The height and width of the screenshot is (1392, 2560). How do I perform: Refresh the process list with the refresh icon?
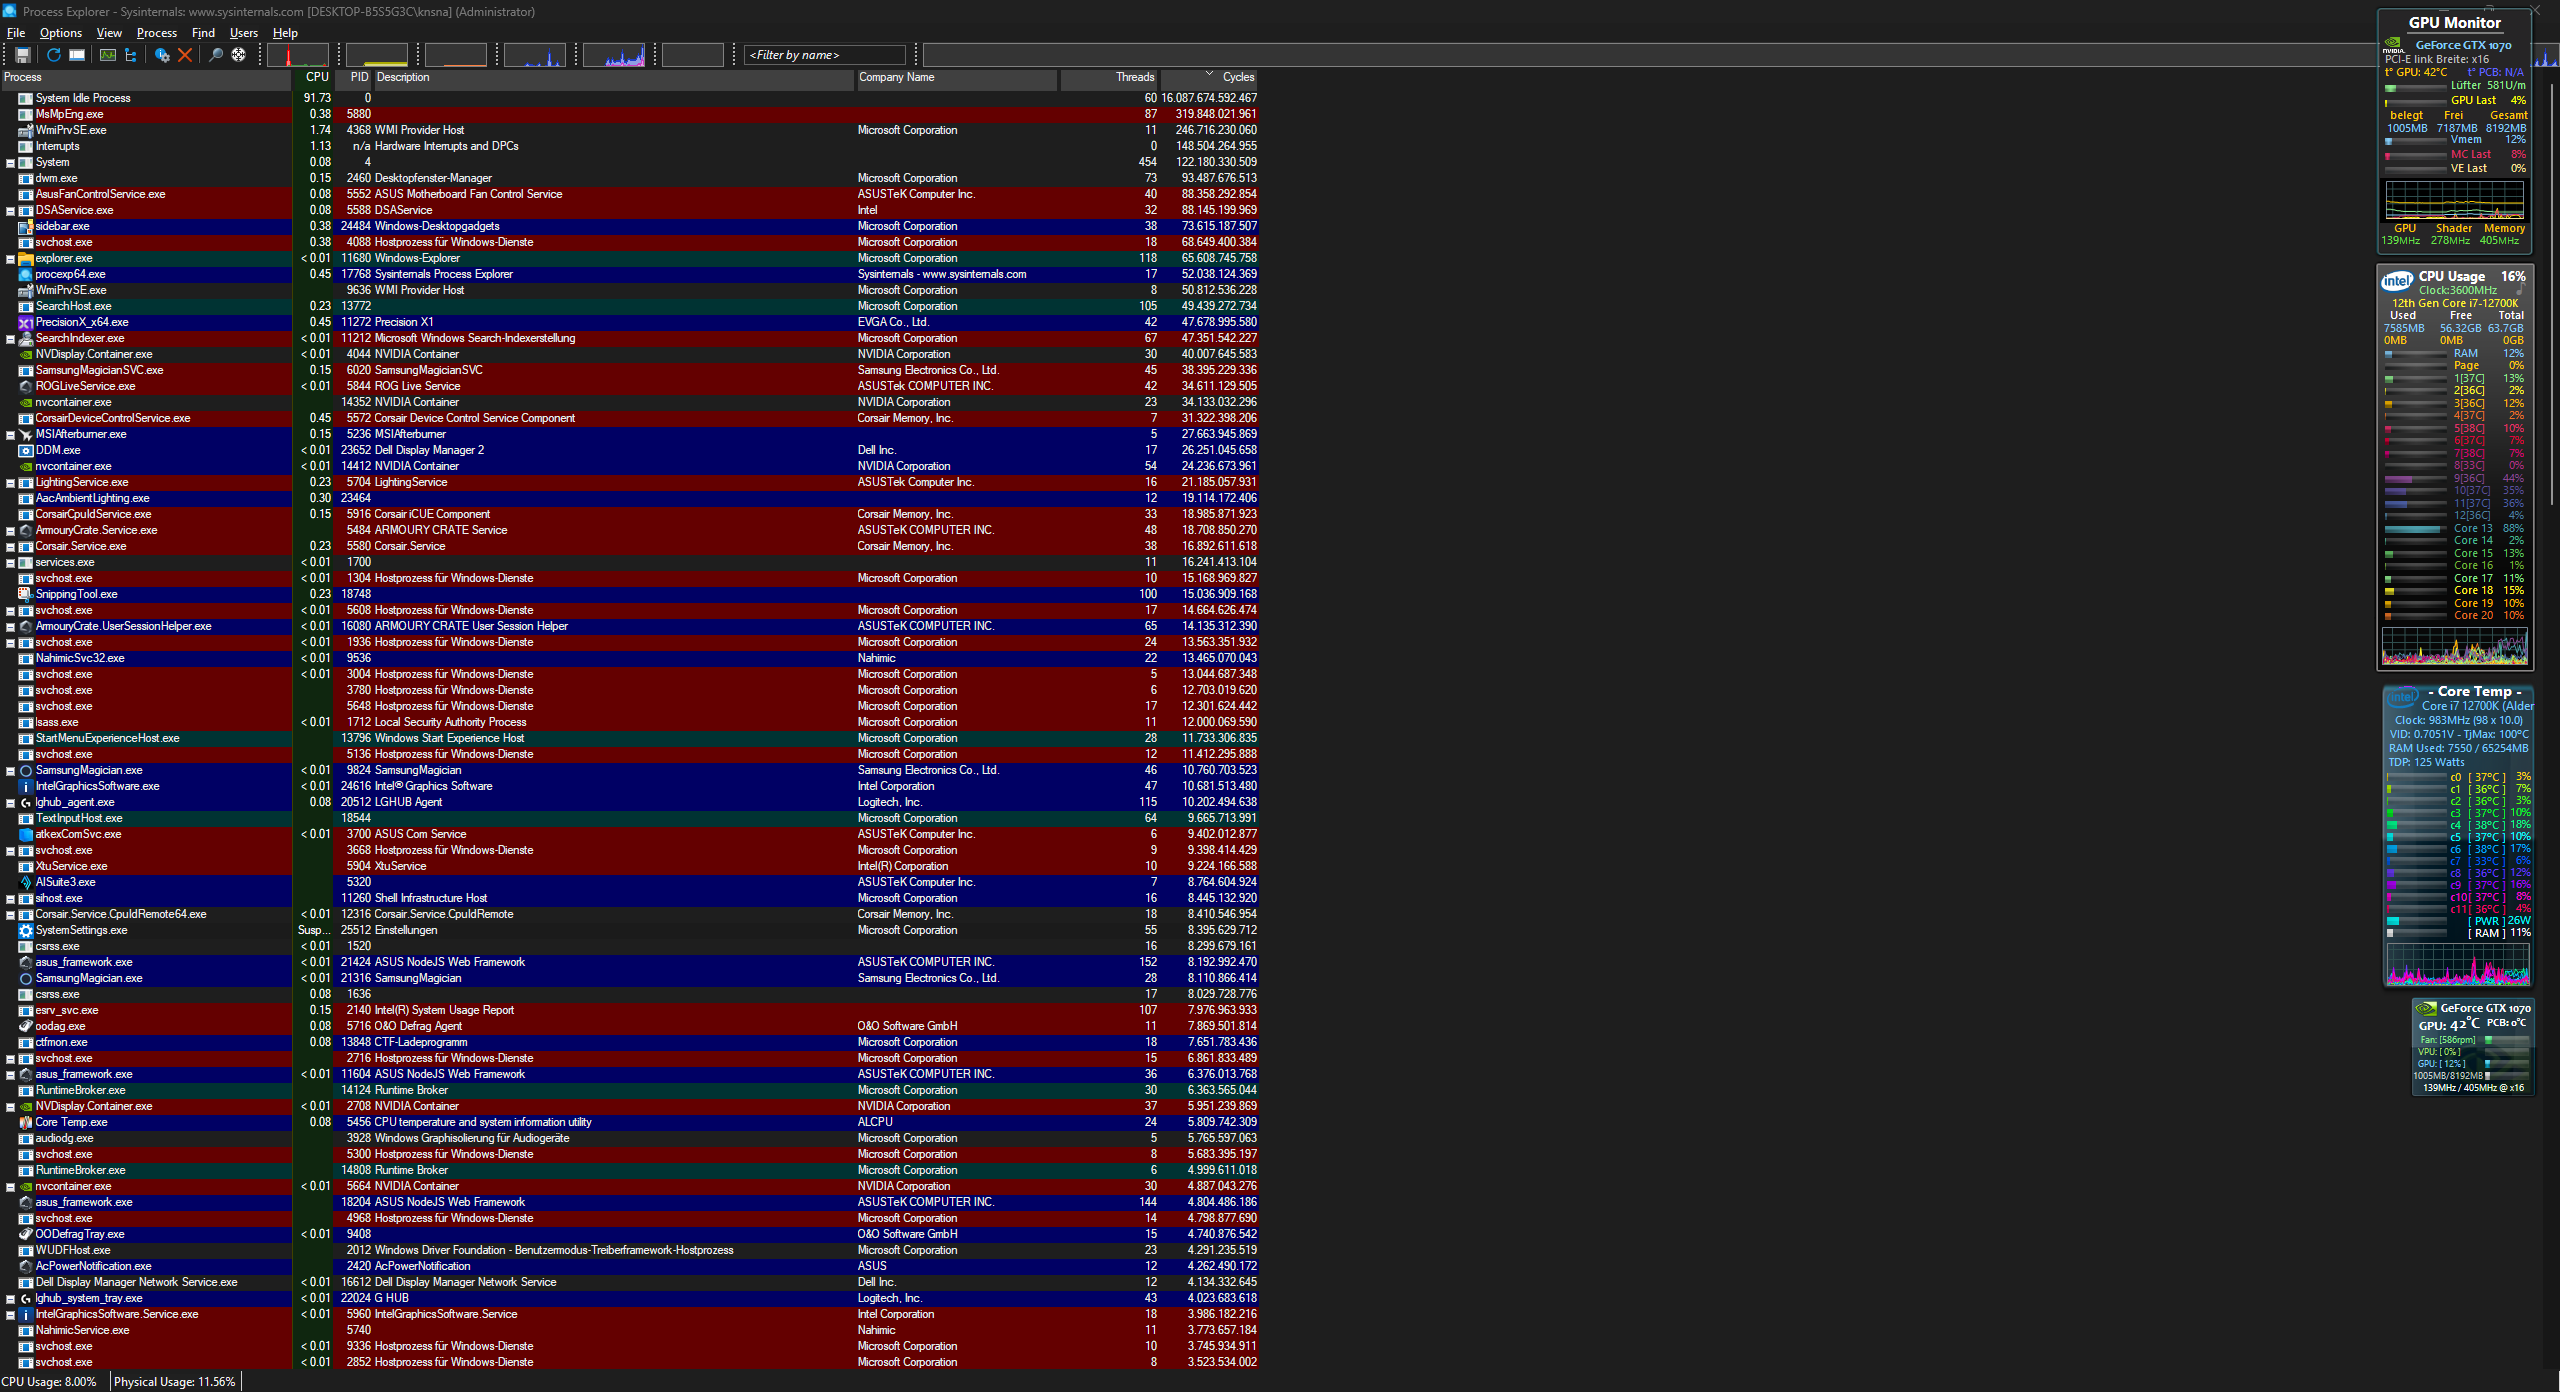tap(54, 55)
